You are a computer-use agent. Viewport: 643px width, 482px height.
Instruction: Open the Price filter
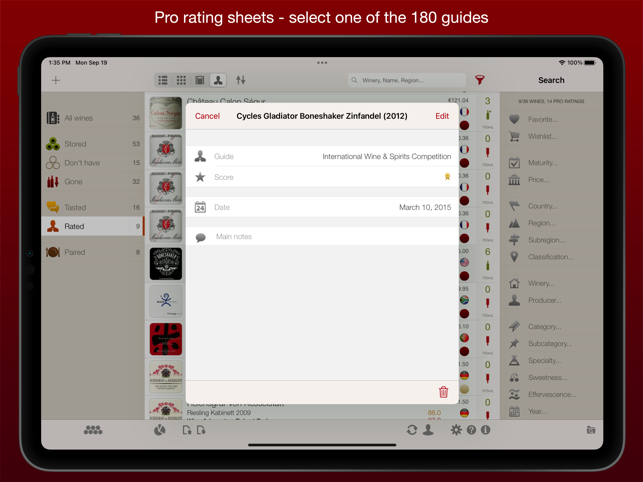pos(551,180)
